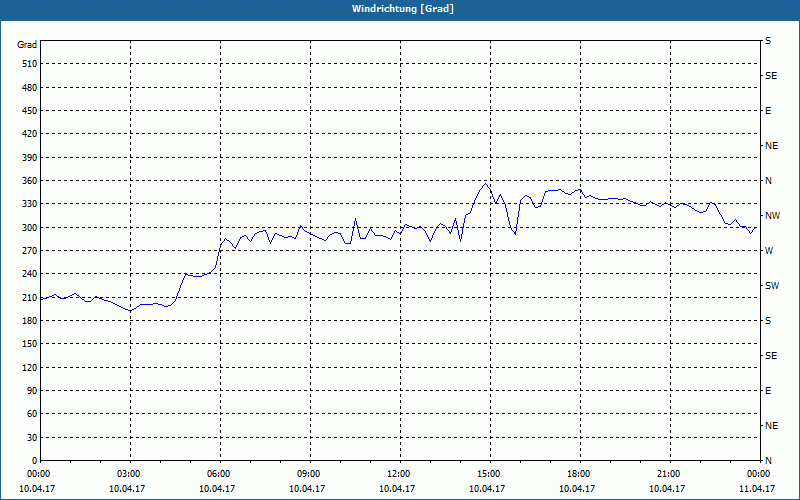Select the SE compass label between 120 and 150
Image resolution: width=800 pixels, height=500 pixels.
pos(771,356)
